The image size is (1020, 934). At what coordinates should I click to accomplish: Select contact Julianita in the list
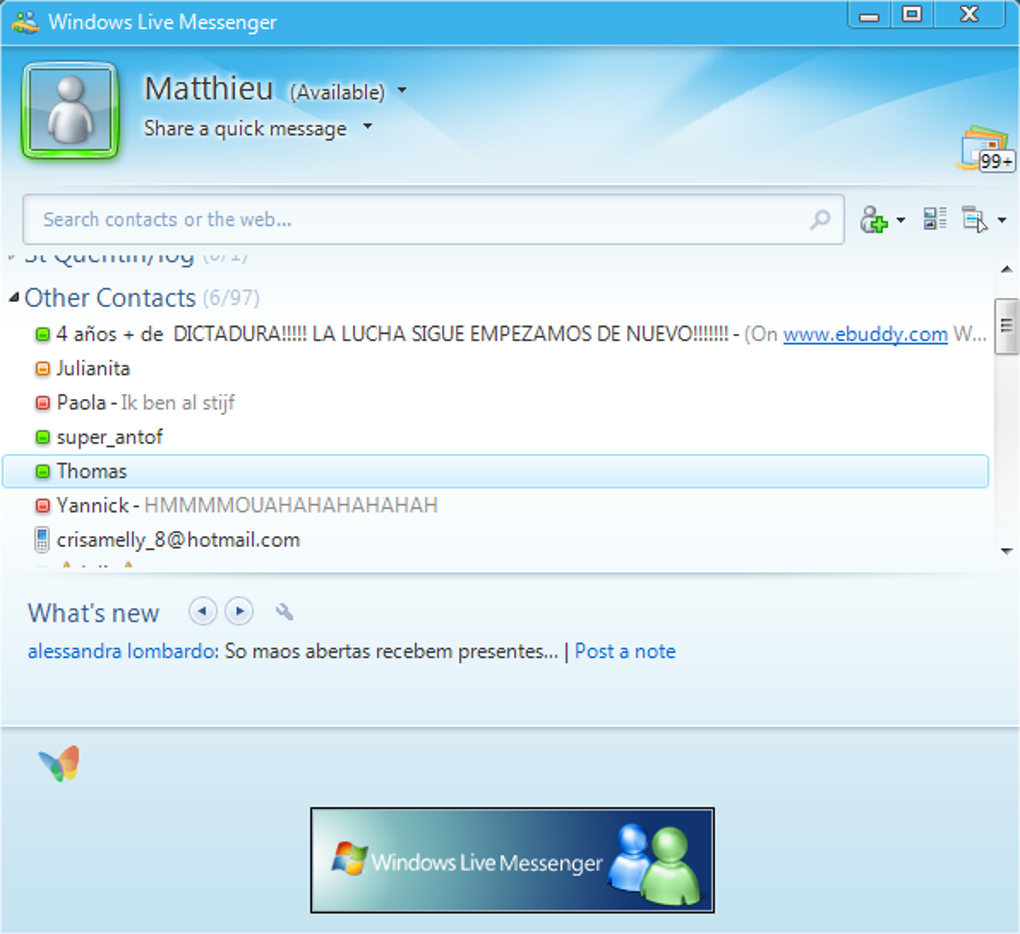click(x=495, y=369)
